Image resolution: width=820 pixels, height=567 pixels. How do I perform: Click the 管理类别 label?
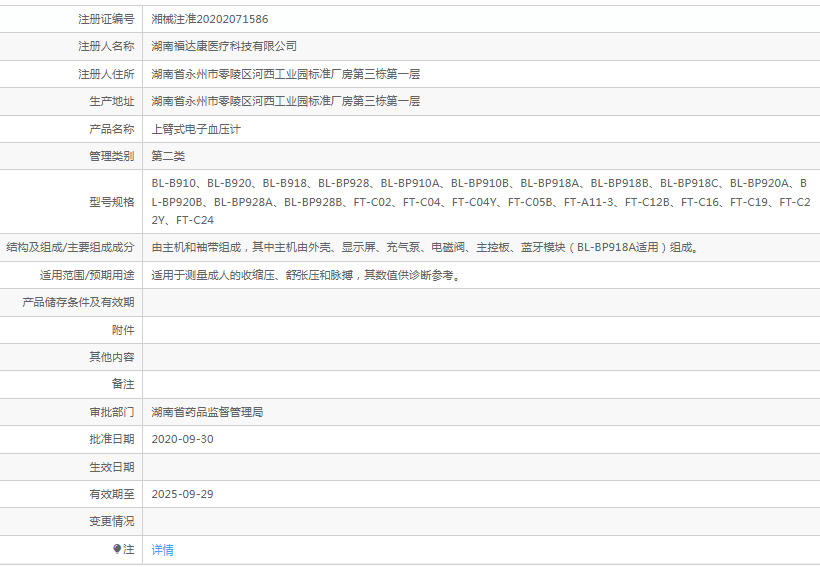pos(112,156)
